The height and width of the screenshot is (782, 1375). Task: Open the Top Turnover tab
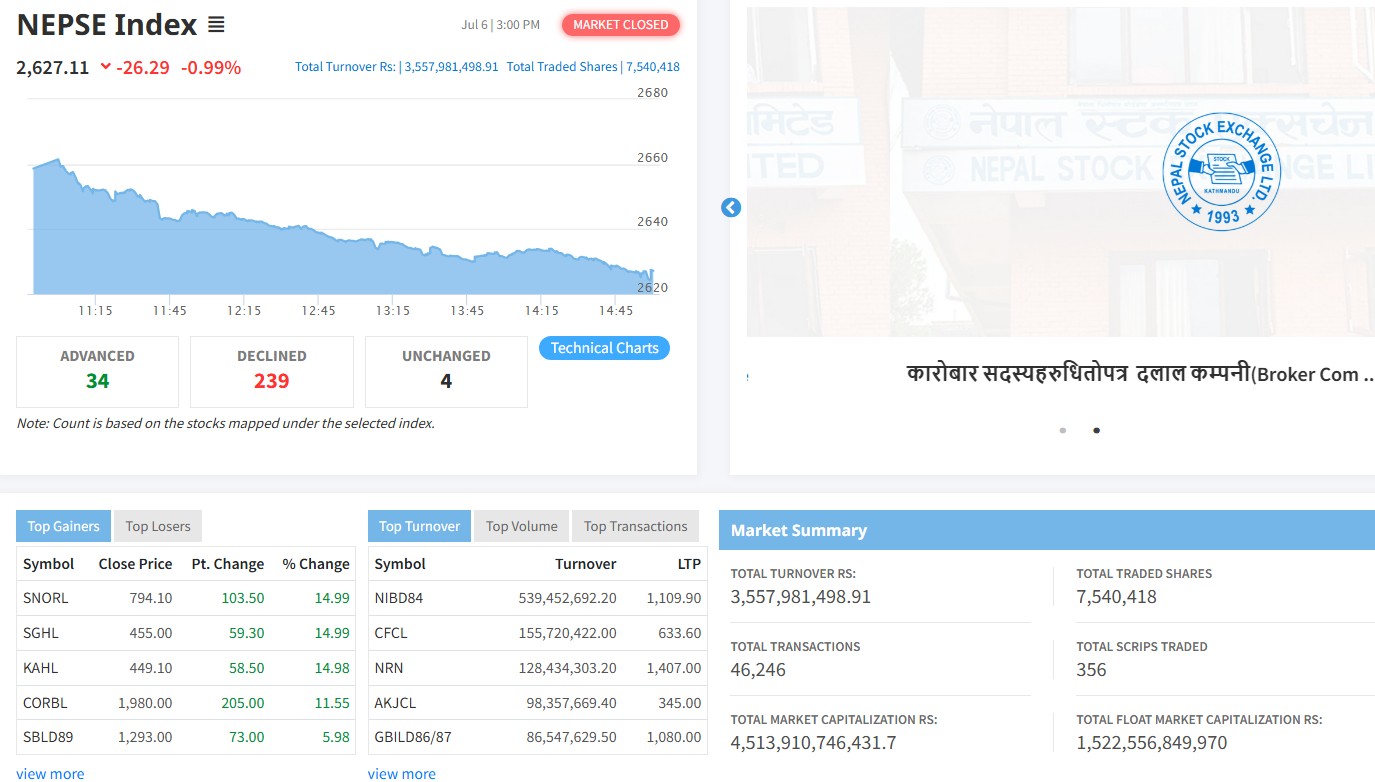419,526
